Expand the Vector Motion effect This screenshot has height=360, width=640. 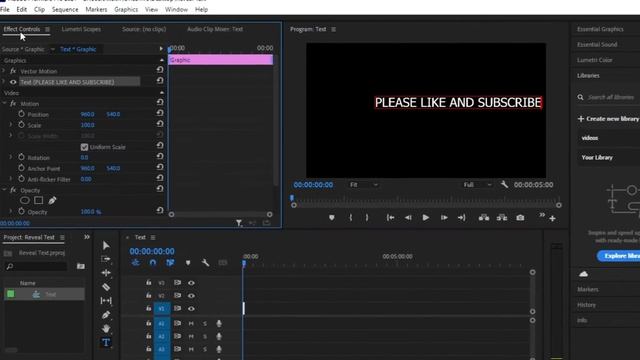tap(4, 71)
